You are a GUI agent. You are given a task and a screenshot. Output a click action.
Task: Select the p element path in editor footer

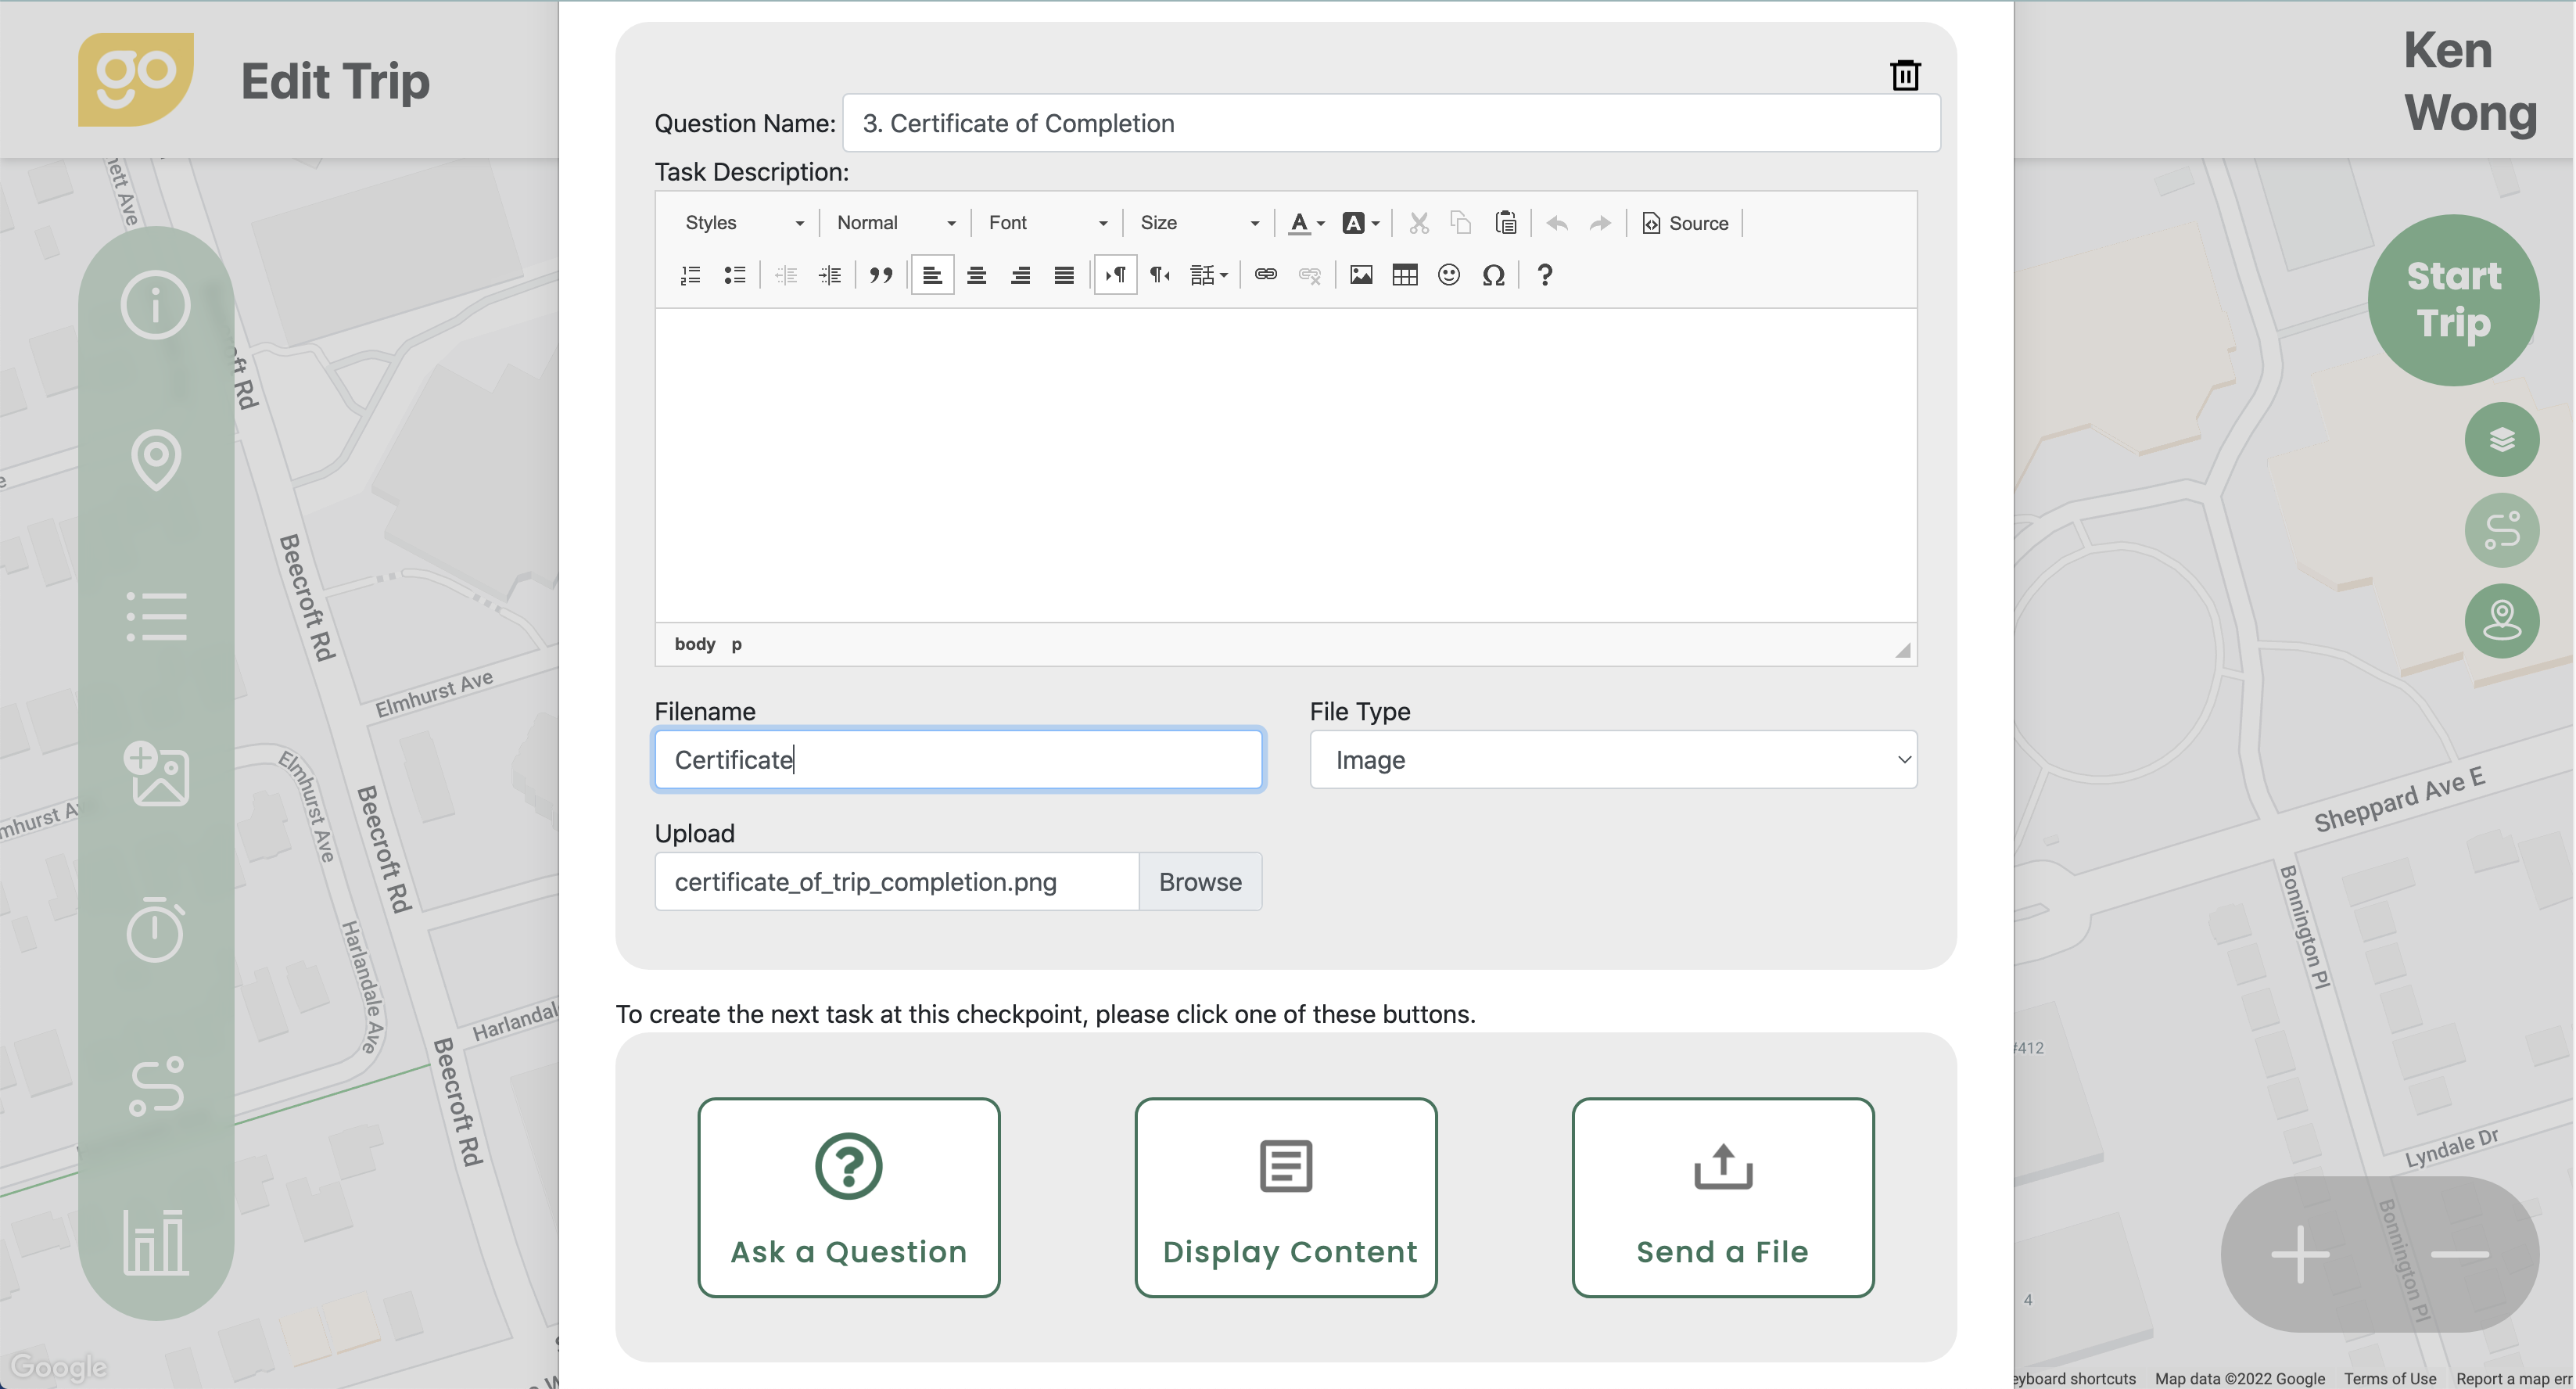click(736, 644)
